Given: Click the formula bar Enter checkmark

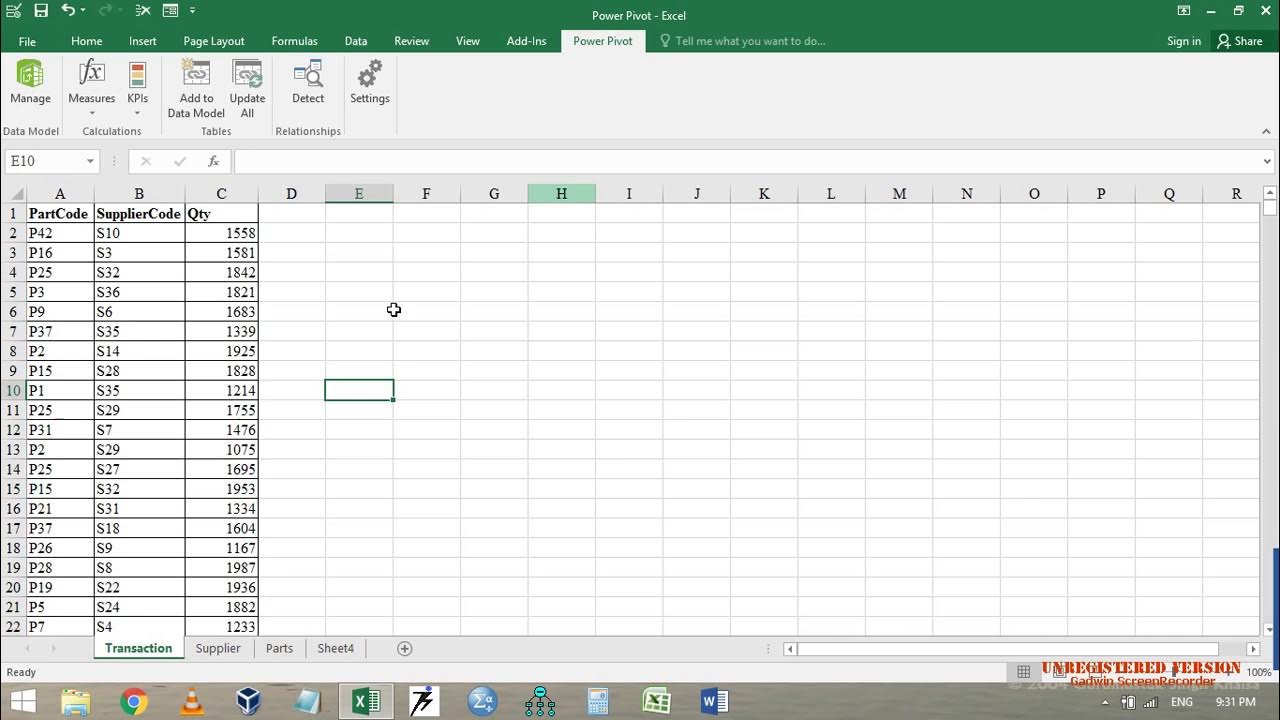Looking at the screenshot, I should [x=180, y=161].
